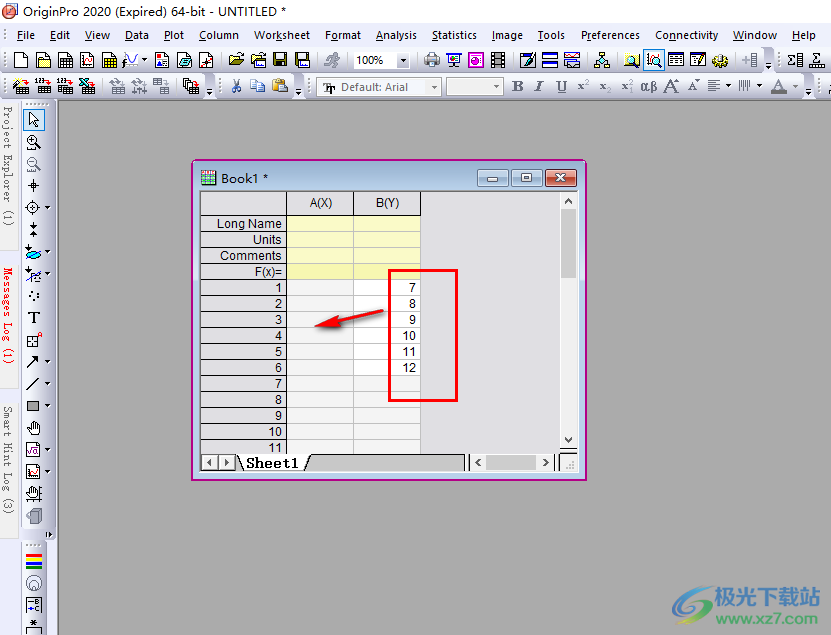Create a new workbook from toolbar
Viewport: 831px width, 635px height.
[65, 60]
